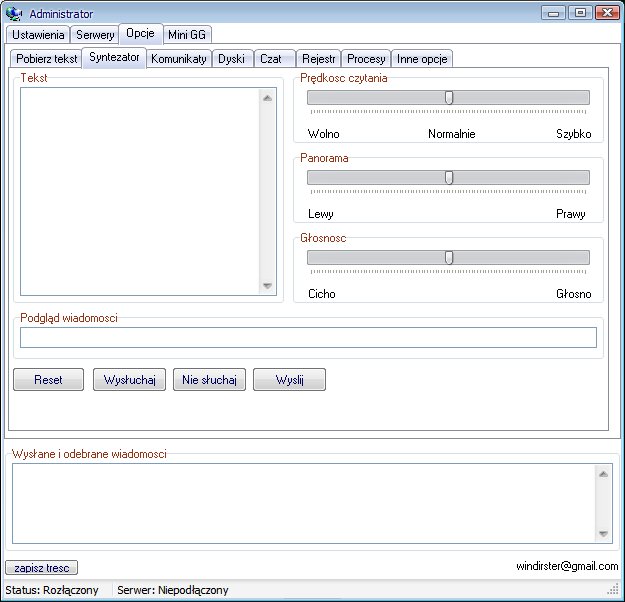Switch to the Ustawienia tab
This screenshot has width=625, height=602.
pyautogui.click(x=38, y=35)
